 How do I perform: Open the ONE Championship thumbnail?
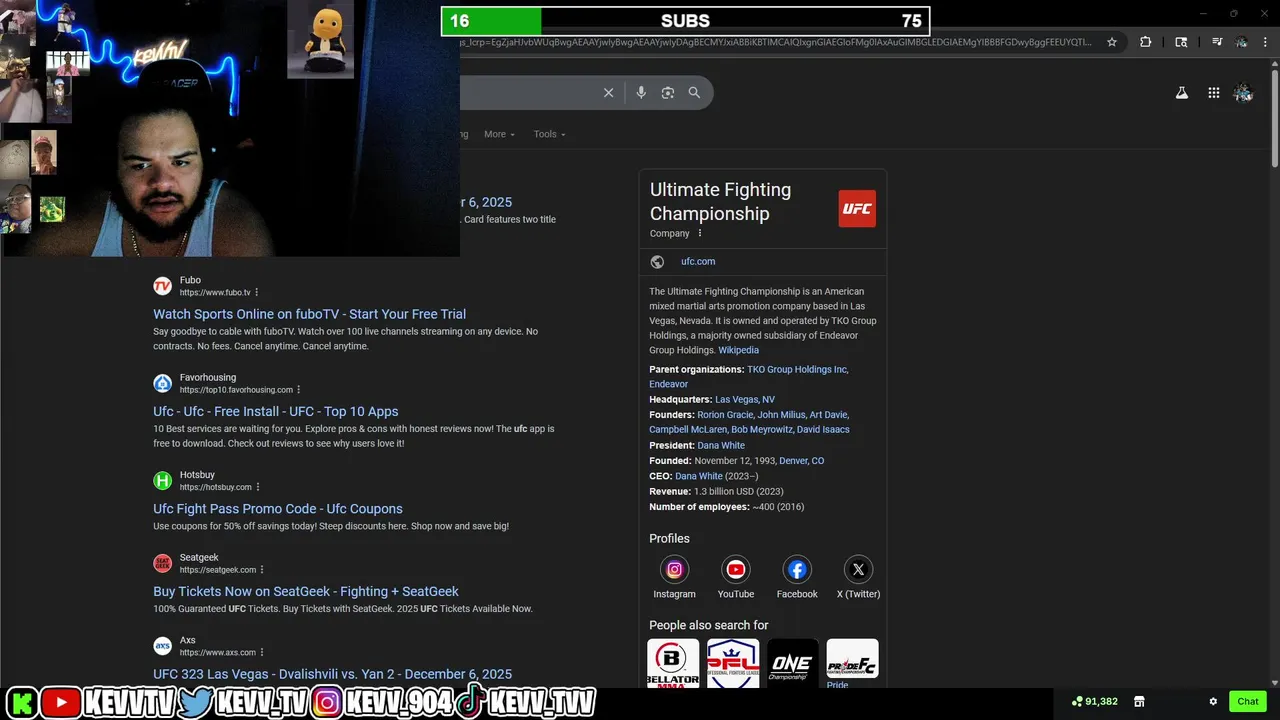tap(793, 662)
